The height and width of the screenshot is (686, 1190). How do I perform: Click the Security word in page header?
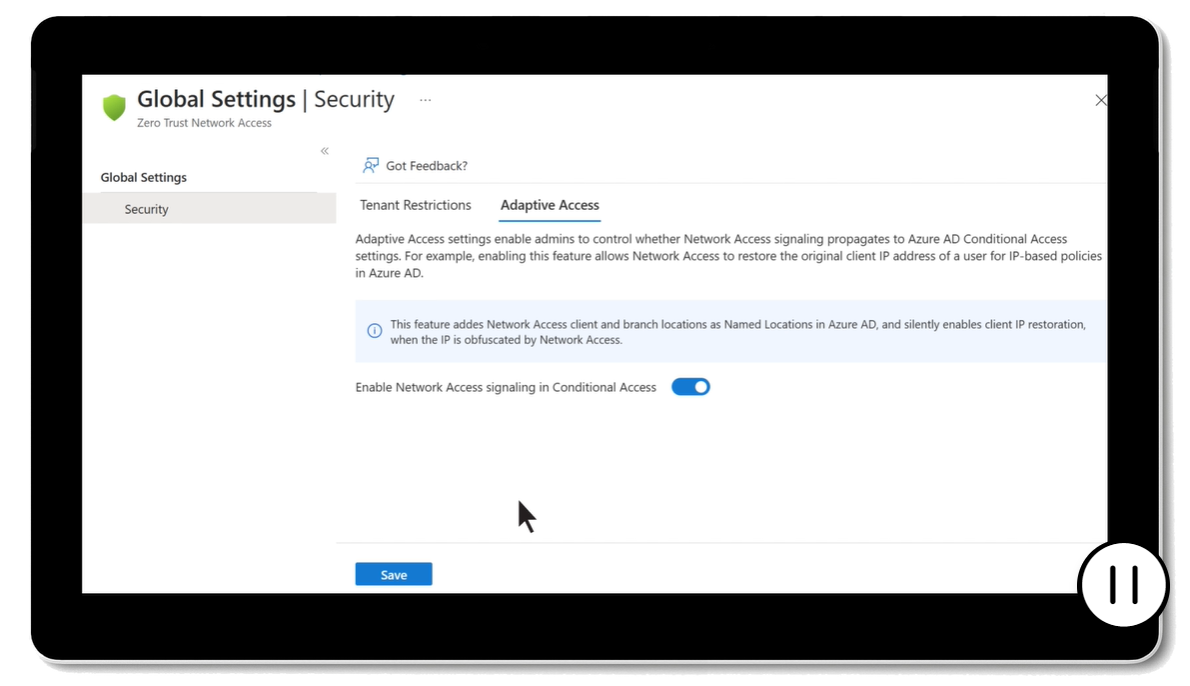coord(354,99)
